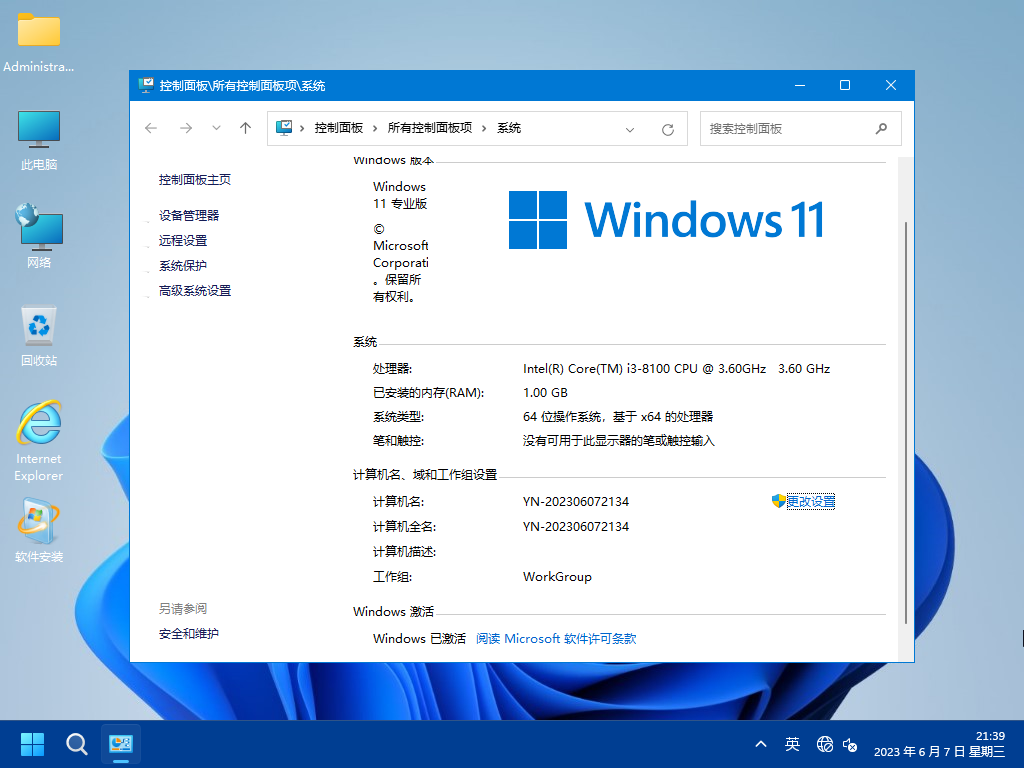
Task: Open taskbar search icon
Action: pos(77,744)
